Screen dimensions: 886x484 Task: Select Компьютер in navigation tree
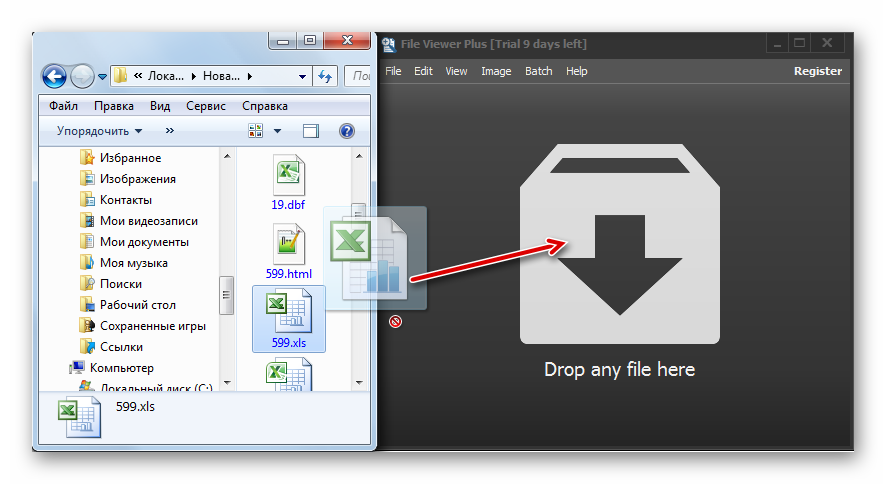(121, 368)
